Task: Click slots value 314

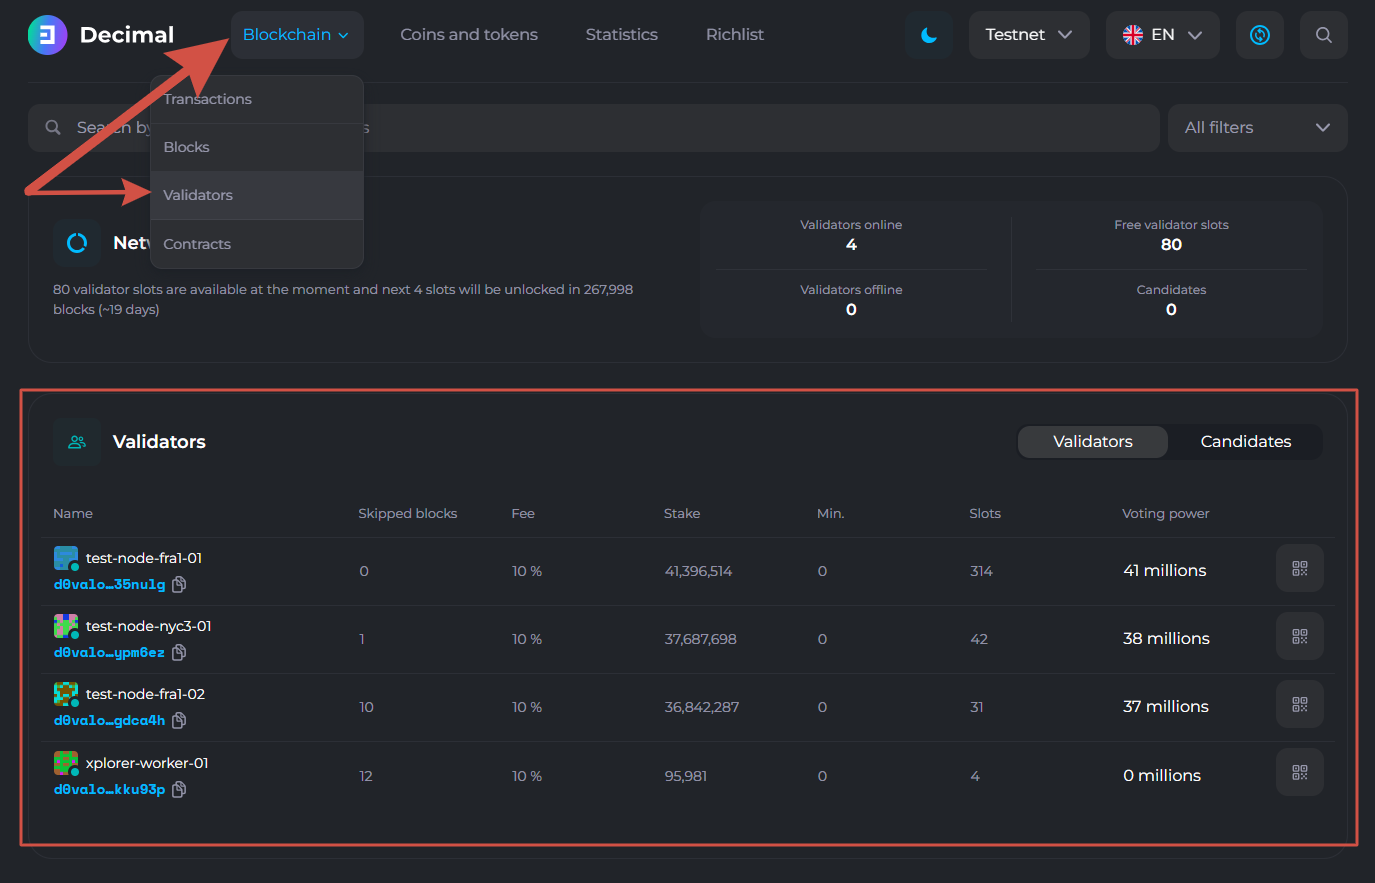Action: click(981, 571)
